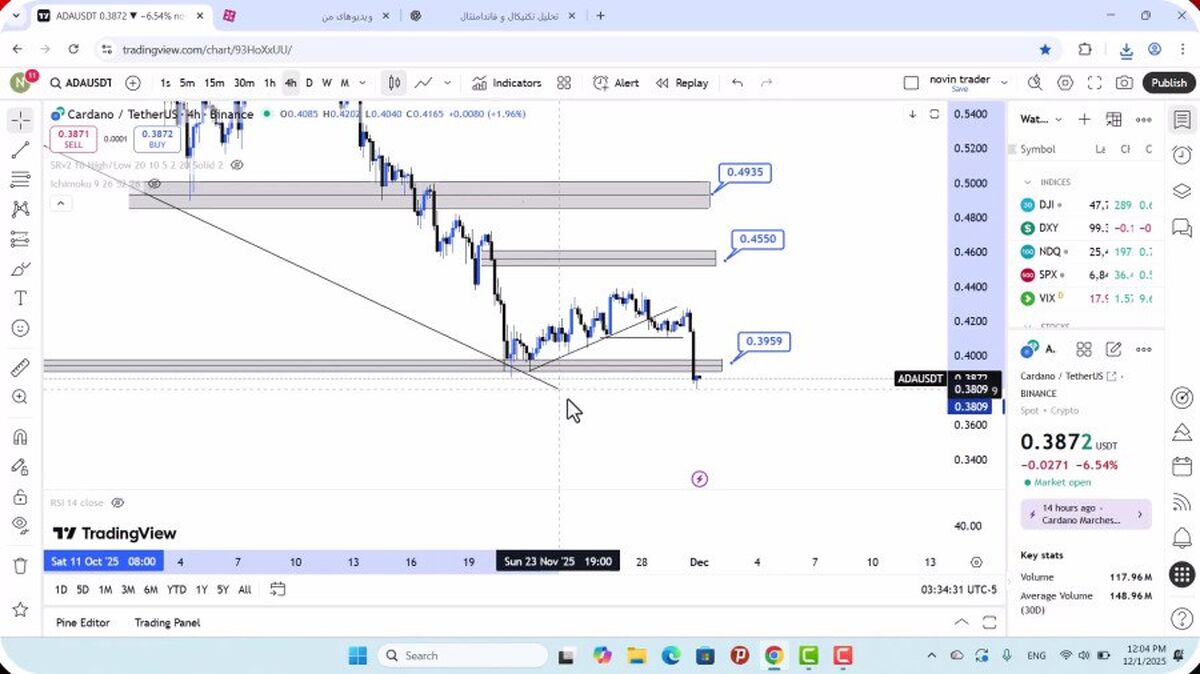Open the forecasting and measurement tools

[x=20, y=239]
